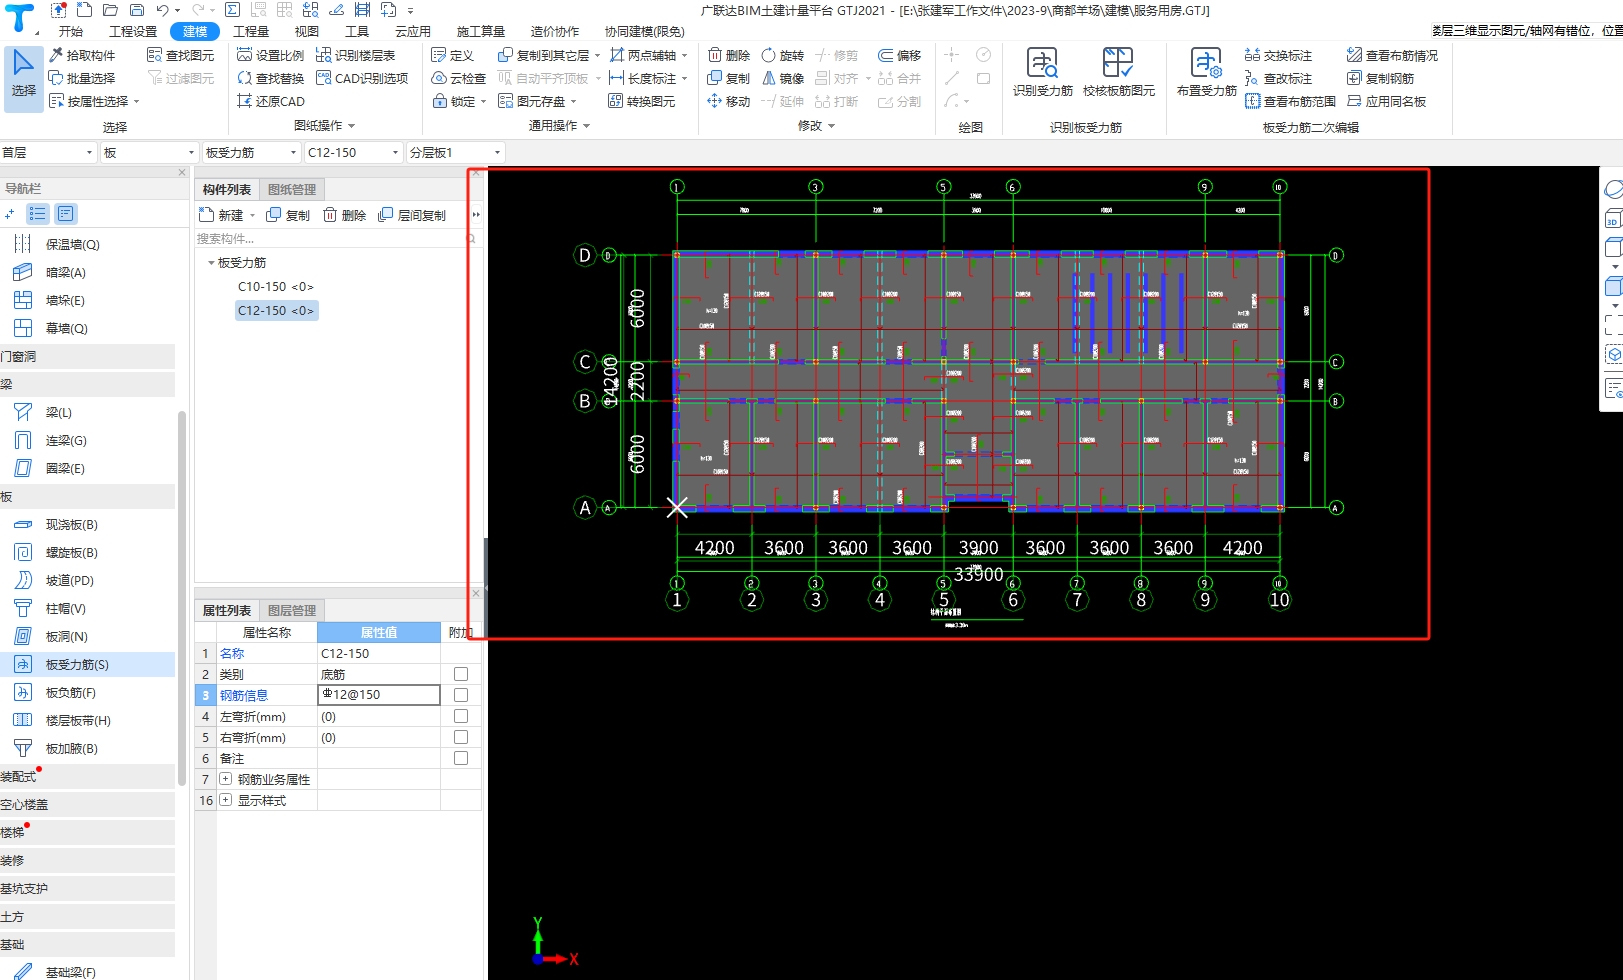
Task: Expand the 门窗洞 navigation section
Action: (x=87, y=356)
